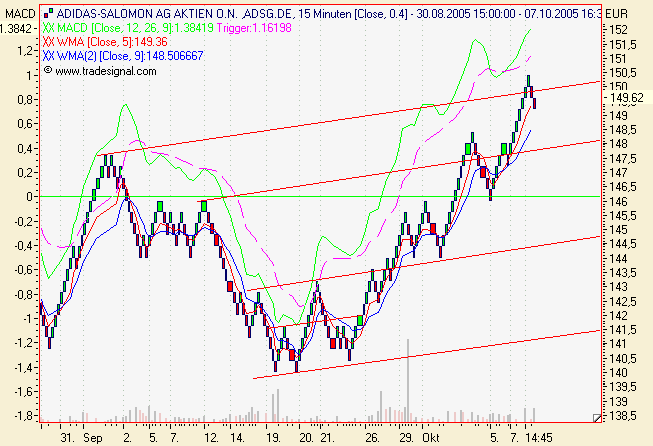The height and width of the screenshot is (446, 653).
Task: Click the '151,5' price axis label
Action: 623,45
